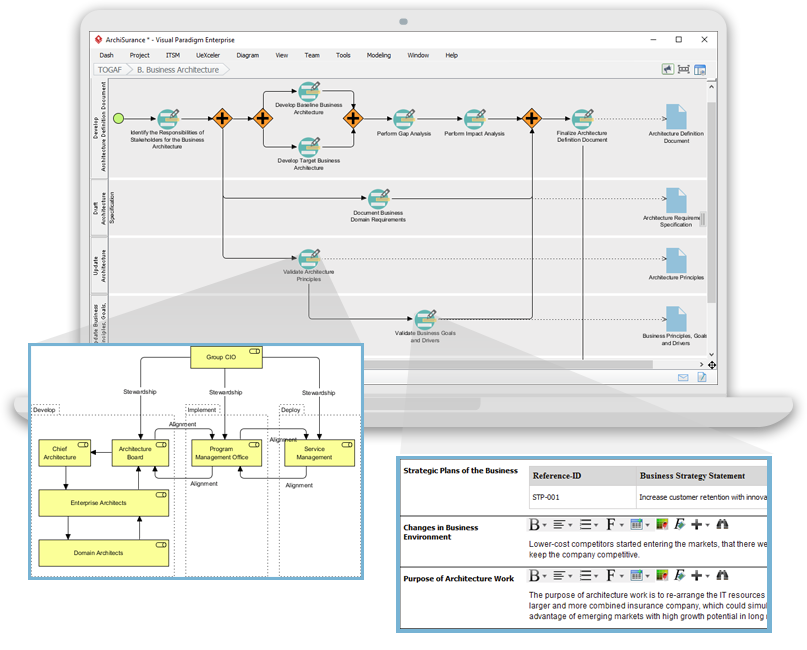Open the font settings icon in Purpose section
The image size is (807, 650).
tap(611, 578)
